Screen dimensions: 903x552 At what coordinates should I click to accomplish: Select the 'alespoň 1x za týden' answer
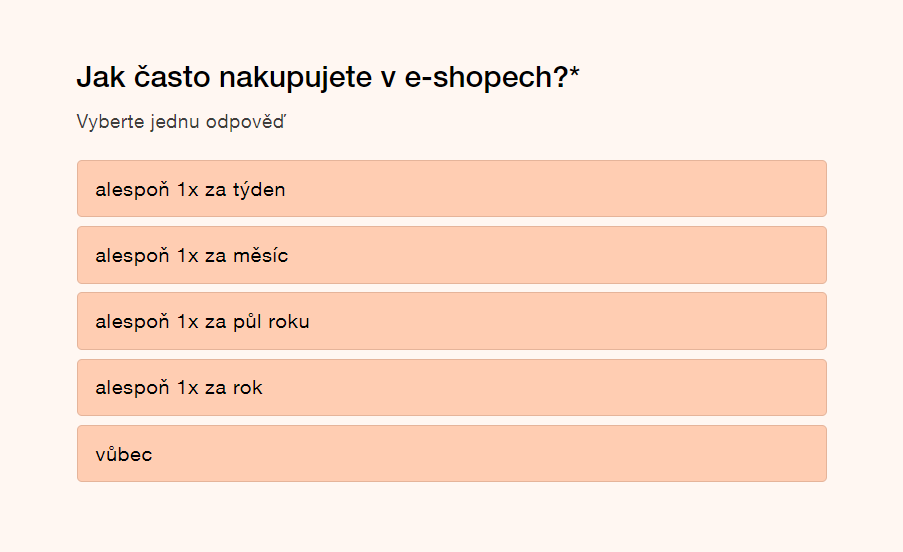click(451, 189)
